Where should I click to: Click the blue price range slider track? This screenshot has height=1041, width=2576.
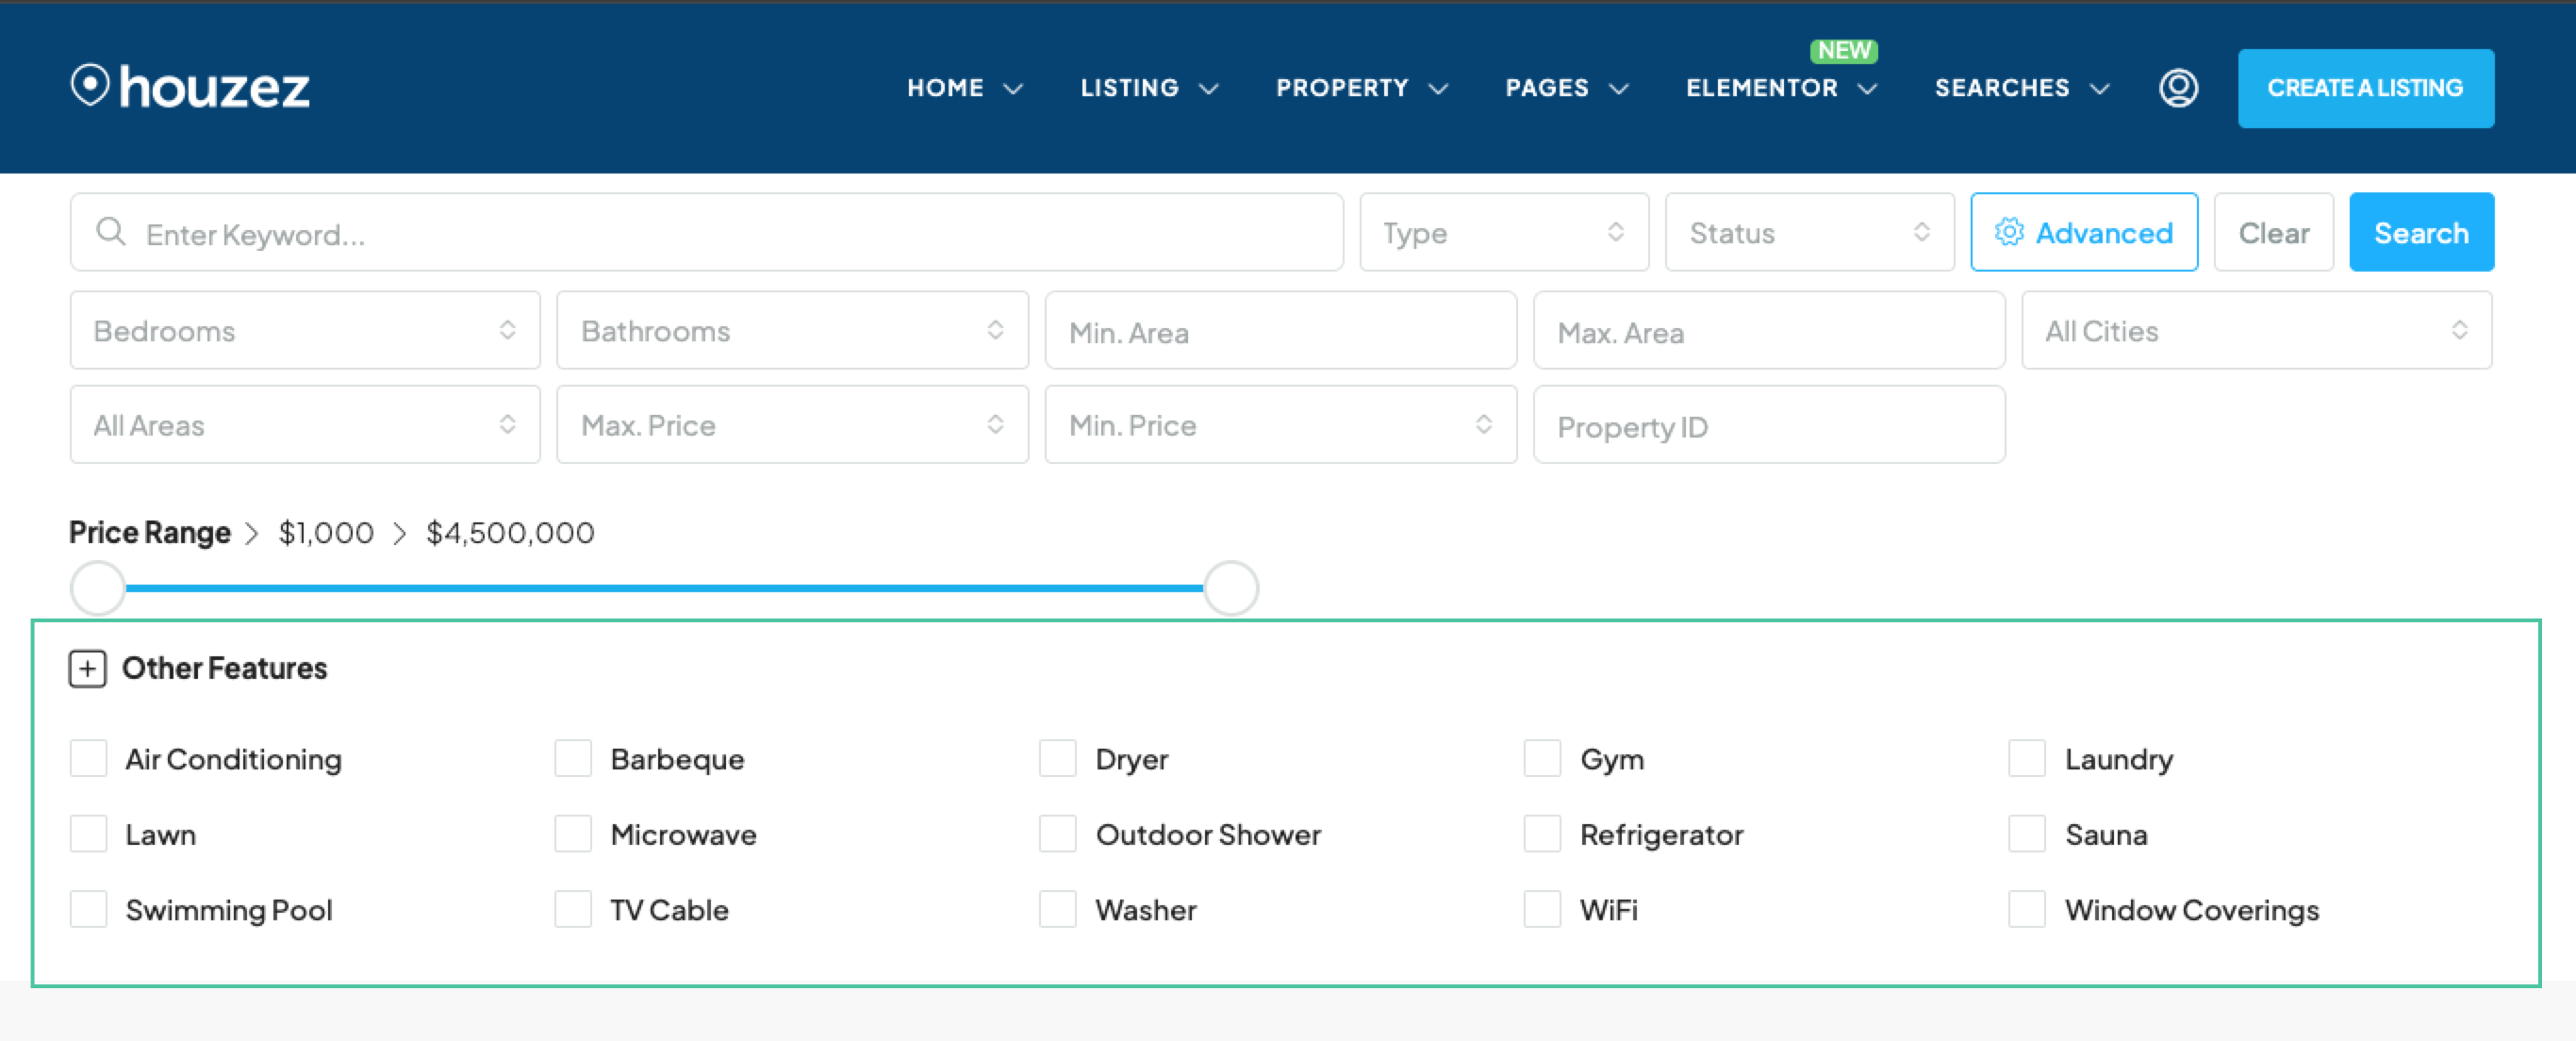(664, 588)
